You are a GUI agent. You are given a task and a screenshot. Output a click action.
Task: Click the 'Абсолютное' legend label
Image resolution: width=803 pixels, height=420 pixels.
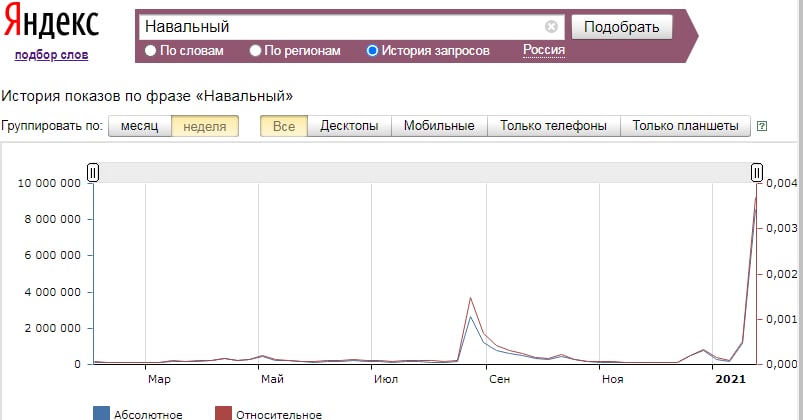[x=148, y=414]
